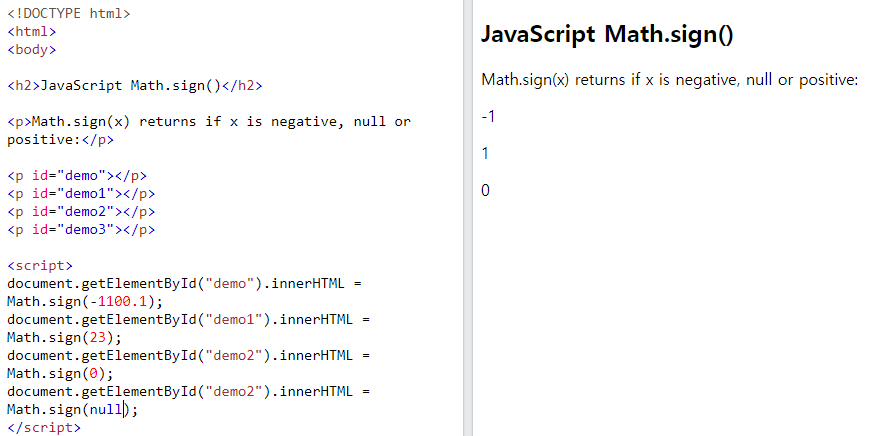872x436 pixels.
Task: Click the Math.sign(-1100.1); code line
Action: [x=85, y=301]
